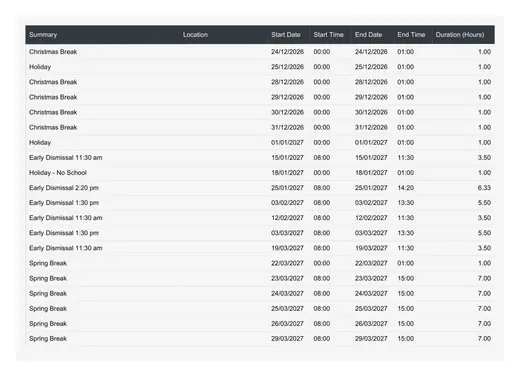Click start date 19/03/2027

tap(287, 248)
